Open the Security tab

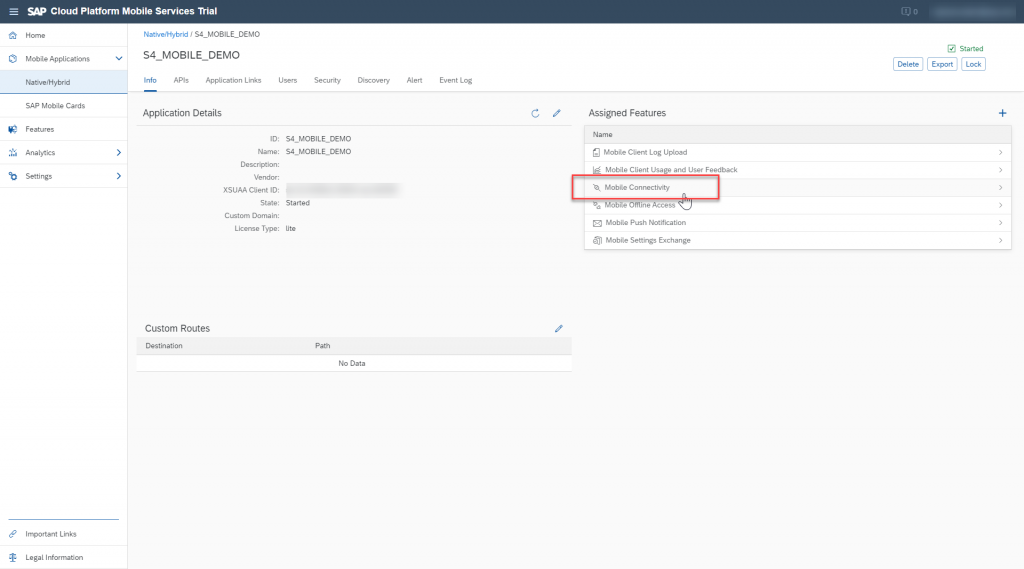tap(327, 80)
